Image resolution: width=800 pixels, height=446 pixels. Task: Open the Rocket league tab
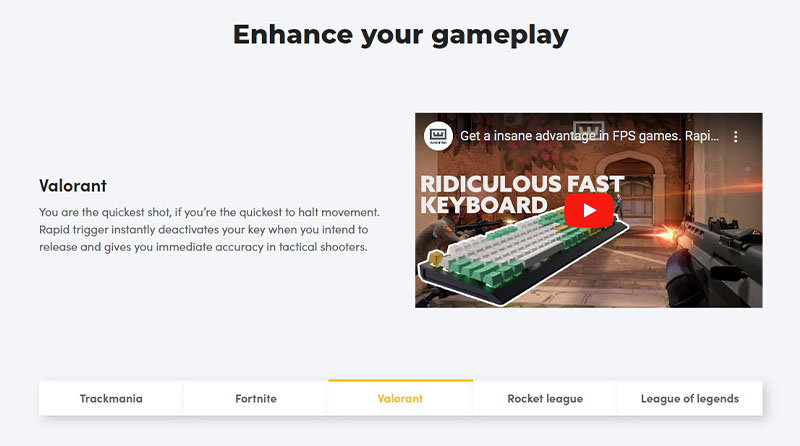(x=545, y=398)
